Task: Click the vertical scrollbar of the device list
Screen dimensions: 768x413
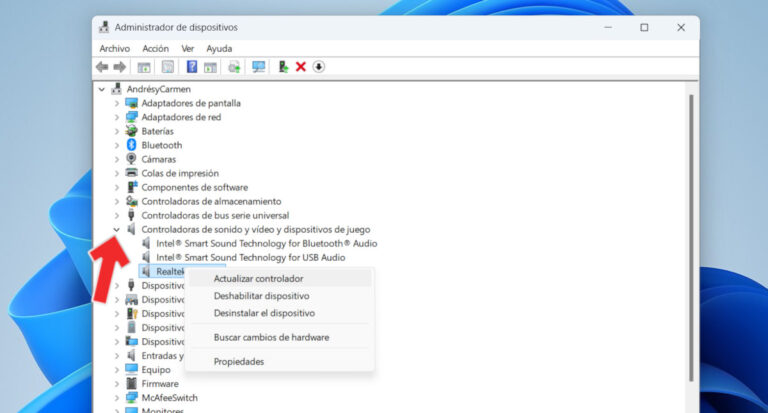Action: (x=689, y=240)
